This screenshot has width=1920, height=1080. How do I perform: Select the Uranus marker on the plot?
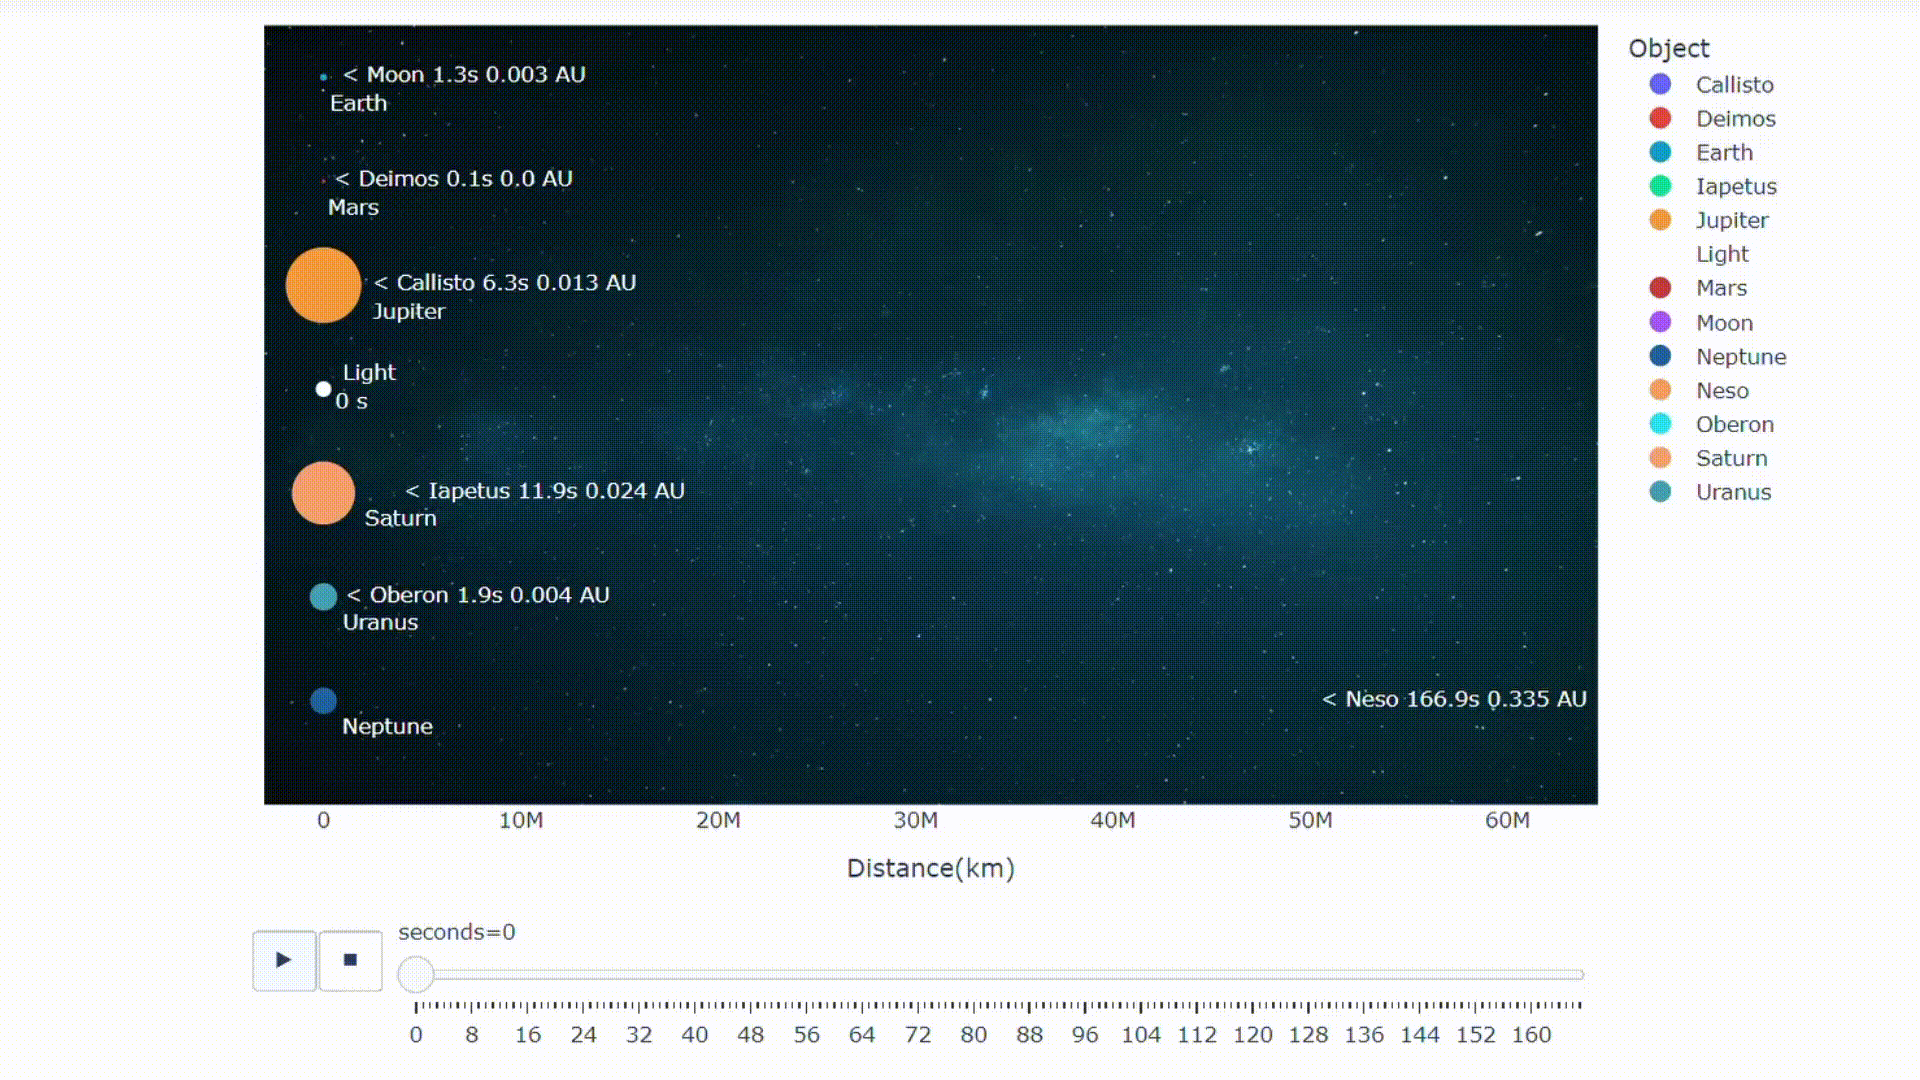pyautogui.click(x=323, y=597)
